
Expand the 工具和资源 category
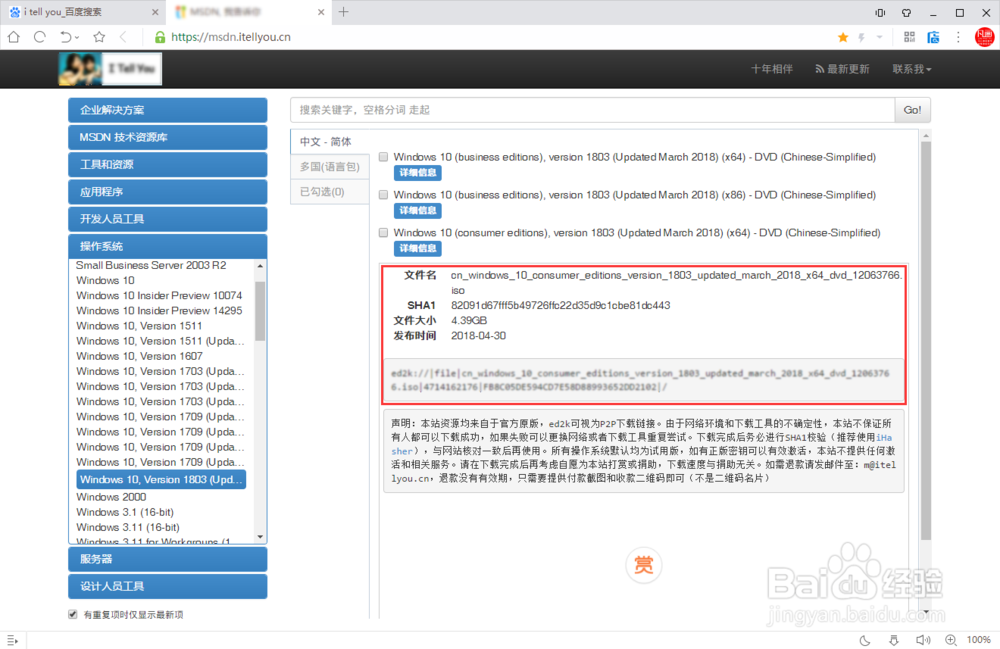tap(168, 164)
